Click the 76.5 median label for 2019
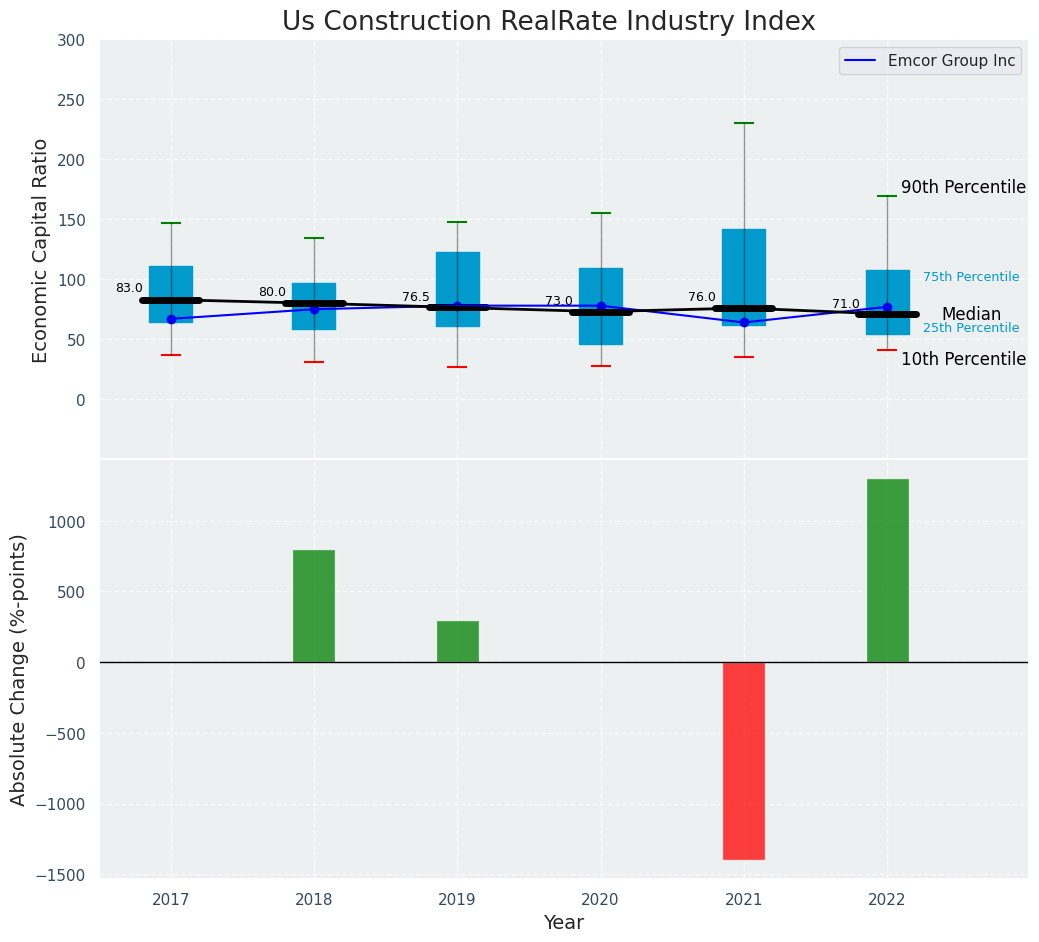This screenshot has width=1039, height=942. click(415, 297)
